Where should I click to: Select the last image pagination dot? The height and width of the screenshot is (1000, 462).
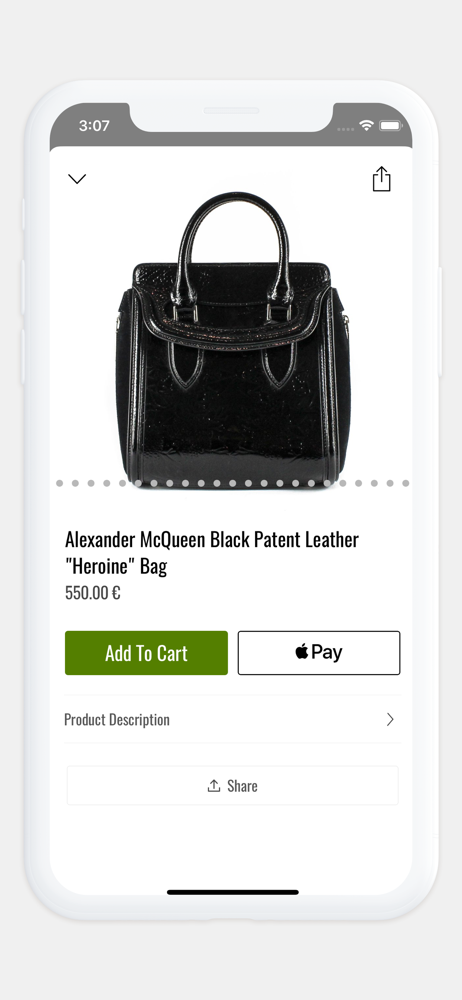pyautogui.click(x=405, y=483)
